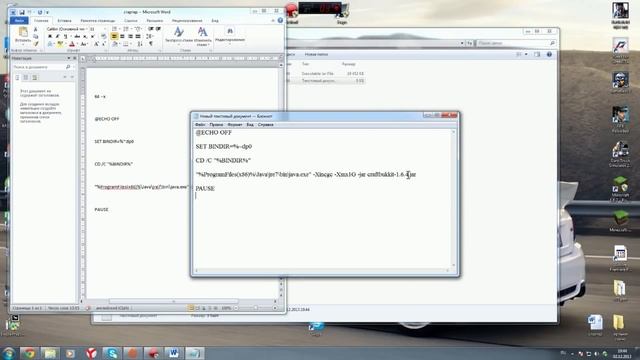
Task: Open Google Chrome from the taskbar
Action: point(29,353)
